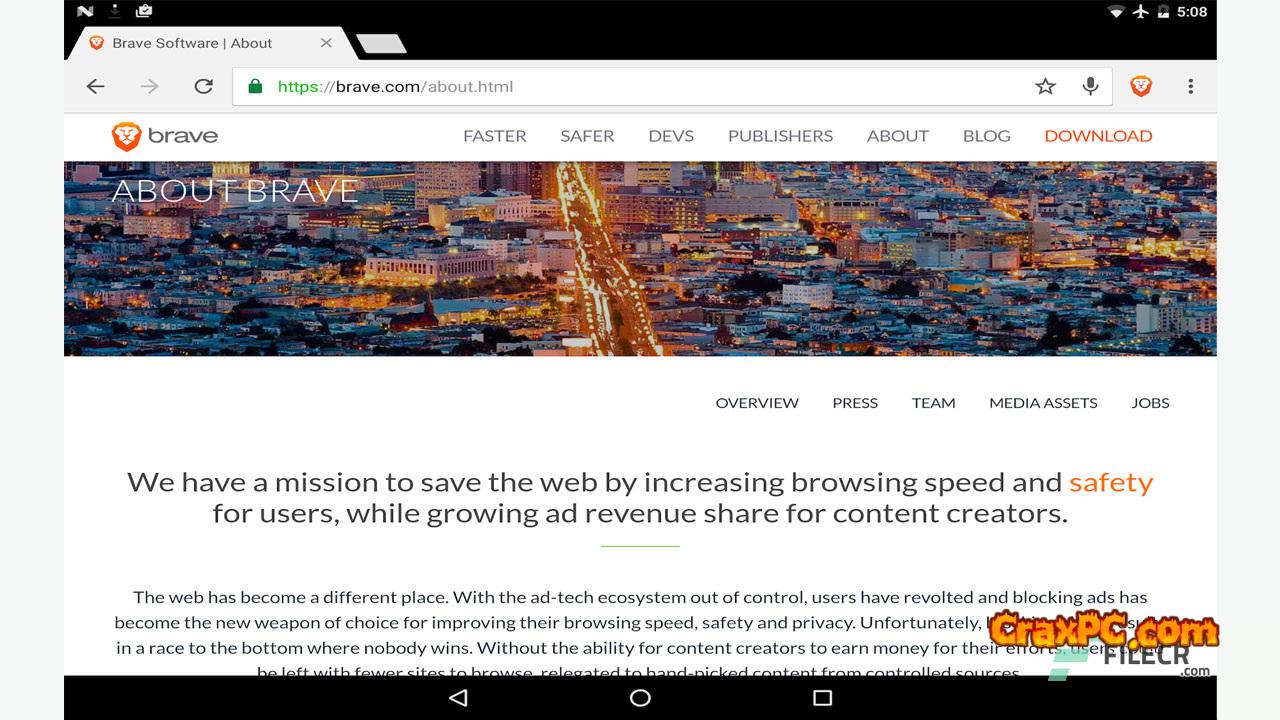This screenshot has width=1280, height=720.
Task: Click the brave.com address bar
Action: pyautogui.click(x=640, y=86)
